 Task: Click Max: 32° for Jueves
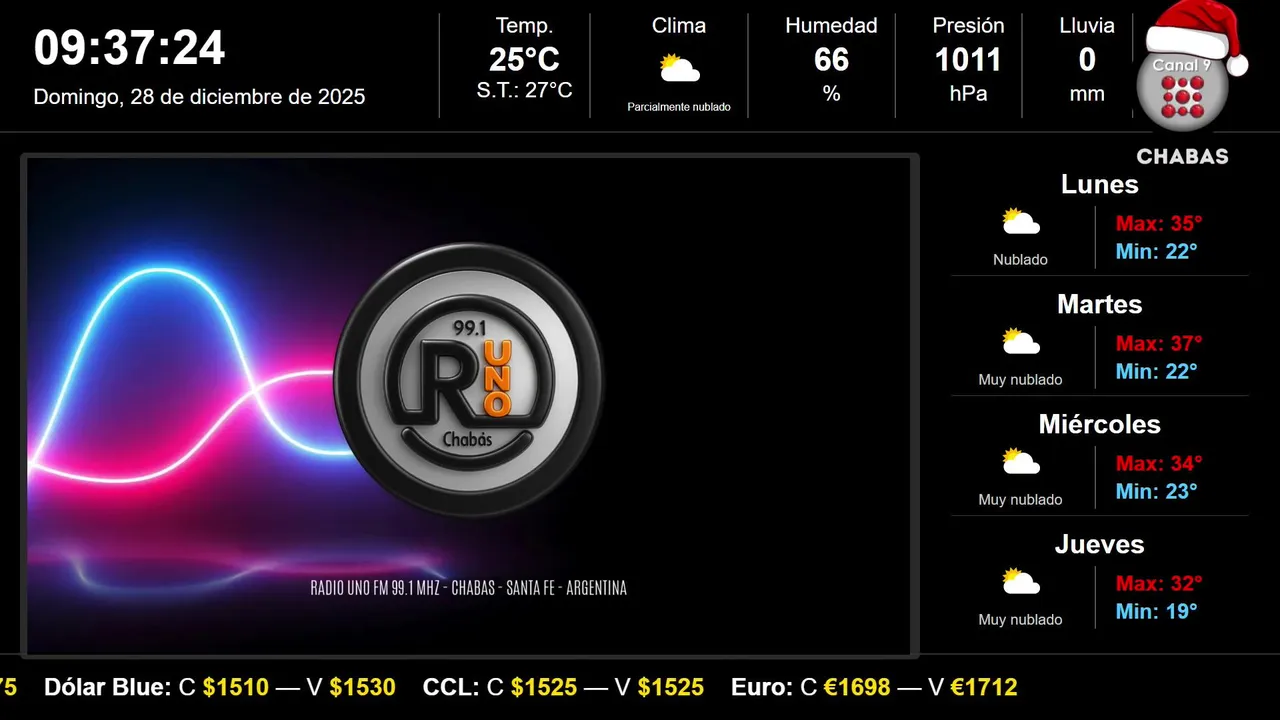pos(1159,584)
